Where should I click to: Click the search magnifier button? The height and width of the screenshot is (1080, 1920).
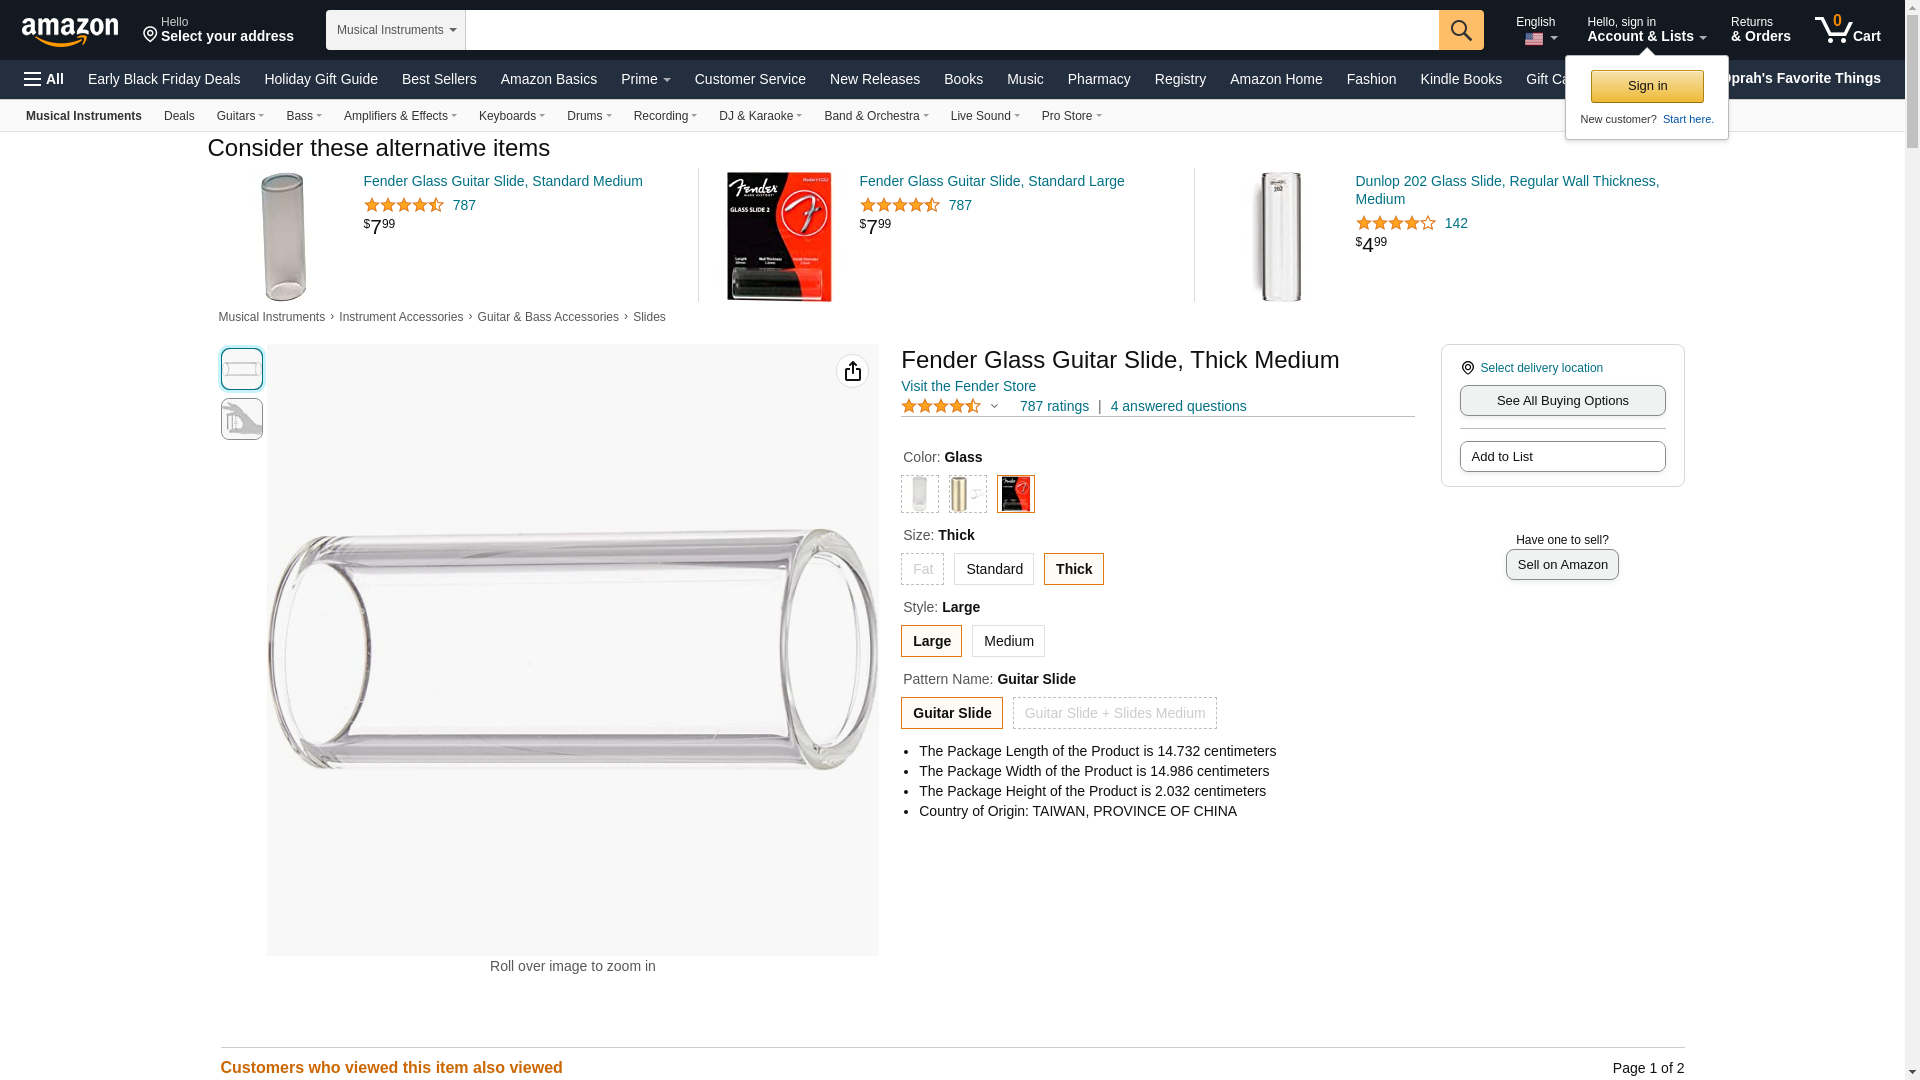point(1461,30)
